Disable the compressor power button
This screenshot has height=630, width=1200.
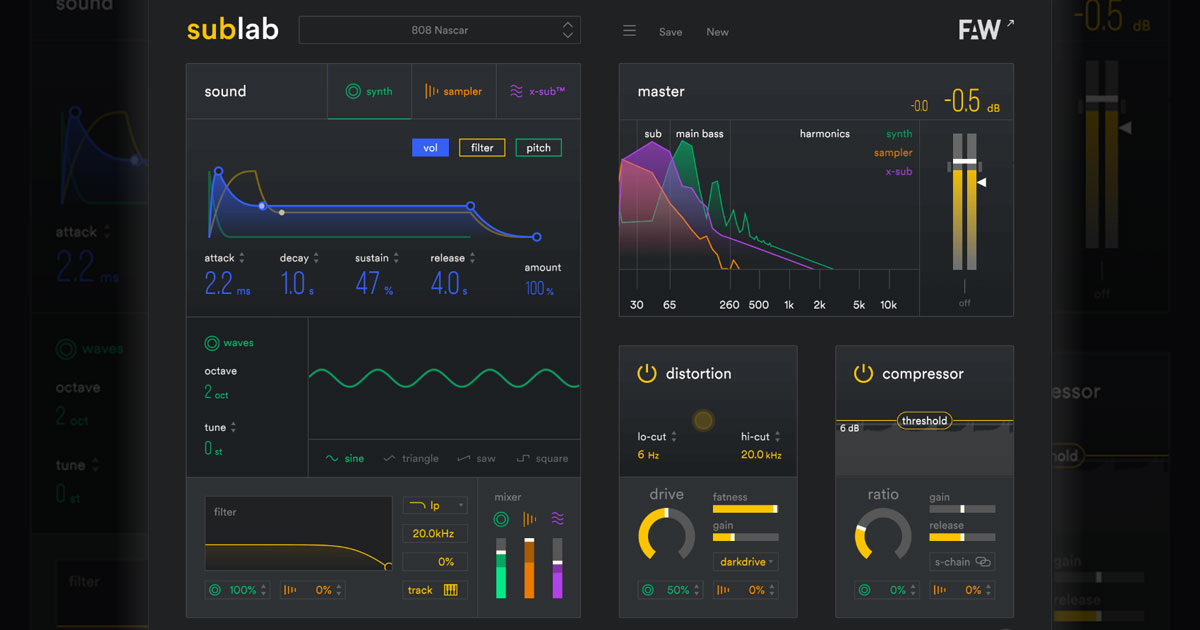coord(863,374)
